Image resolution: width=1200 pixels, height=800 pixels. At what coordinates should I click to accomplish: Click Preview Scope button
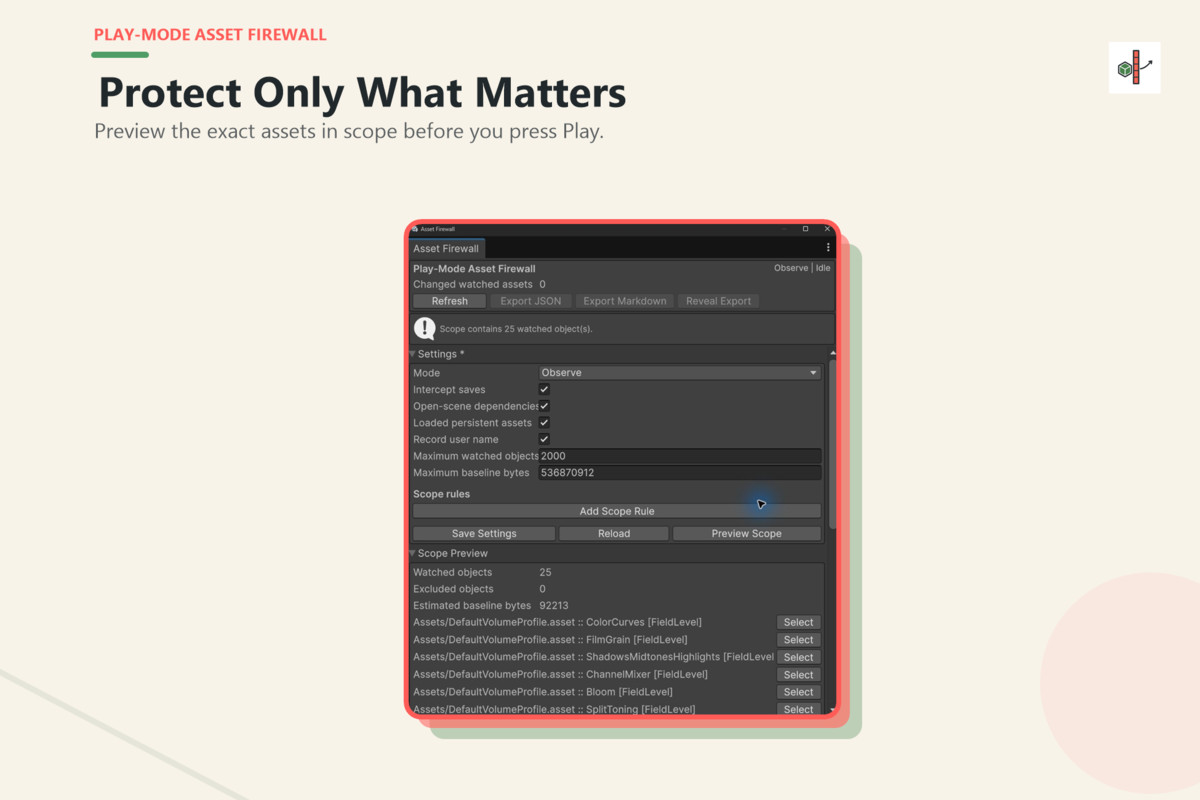point(746,533)
